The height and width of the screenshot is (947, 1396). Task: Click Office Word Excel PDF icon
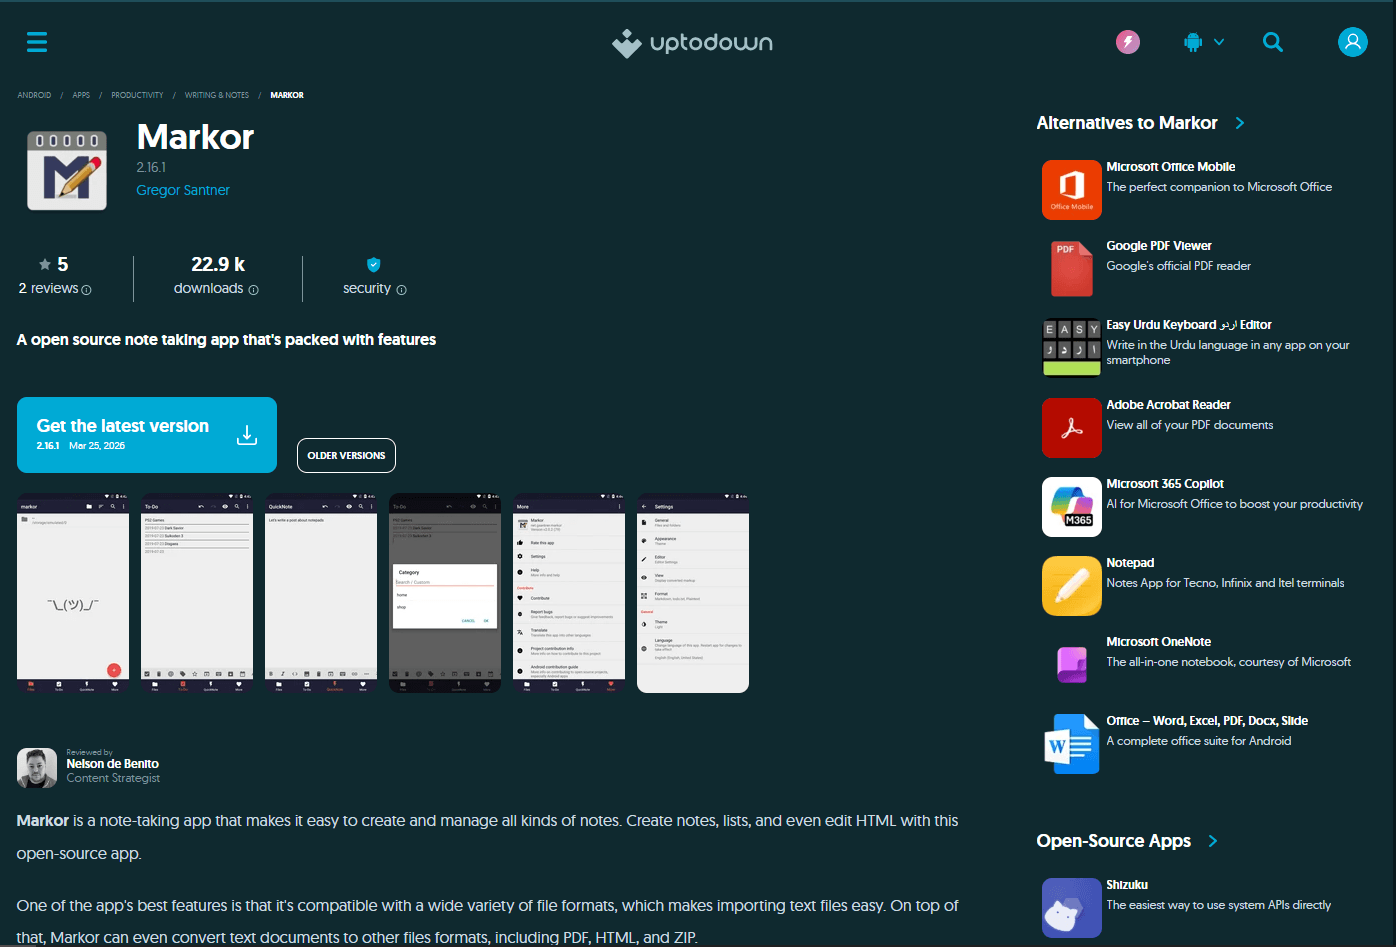coord(1072,744)
